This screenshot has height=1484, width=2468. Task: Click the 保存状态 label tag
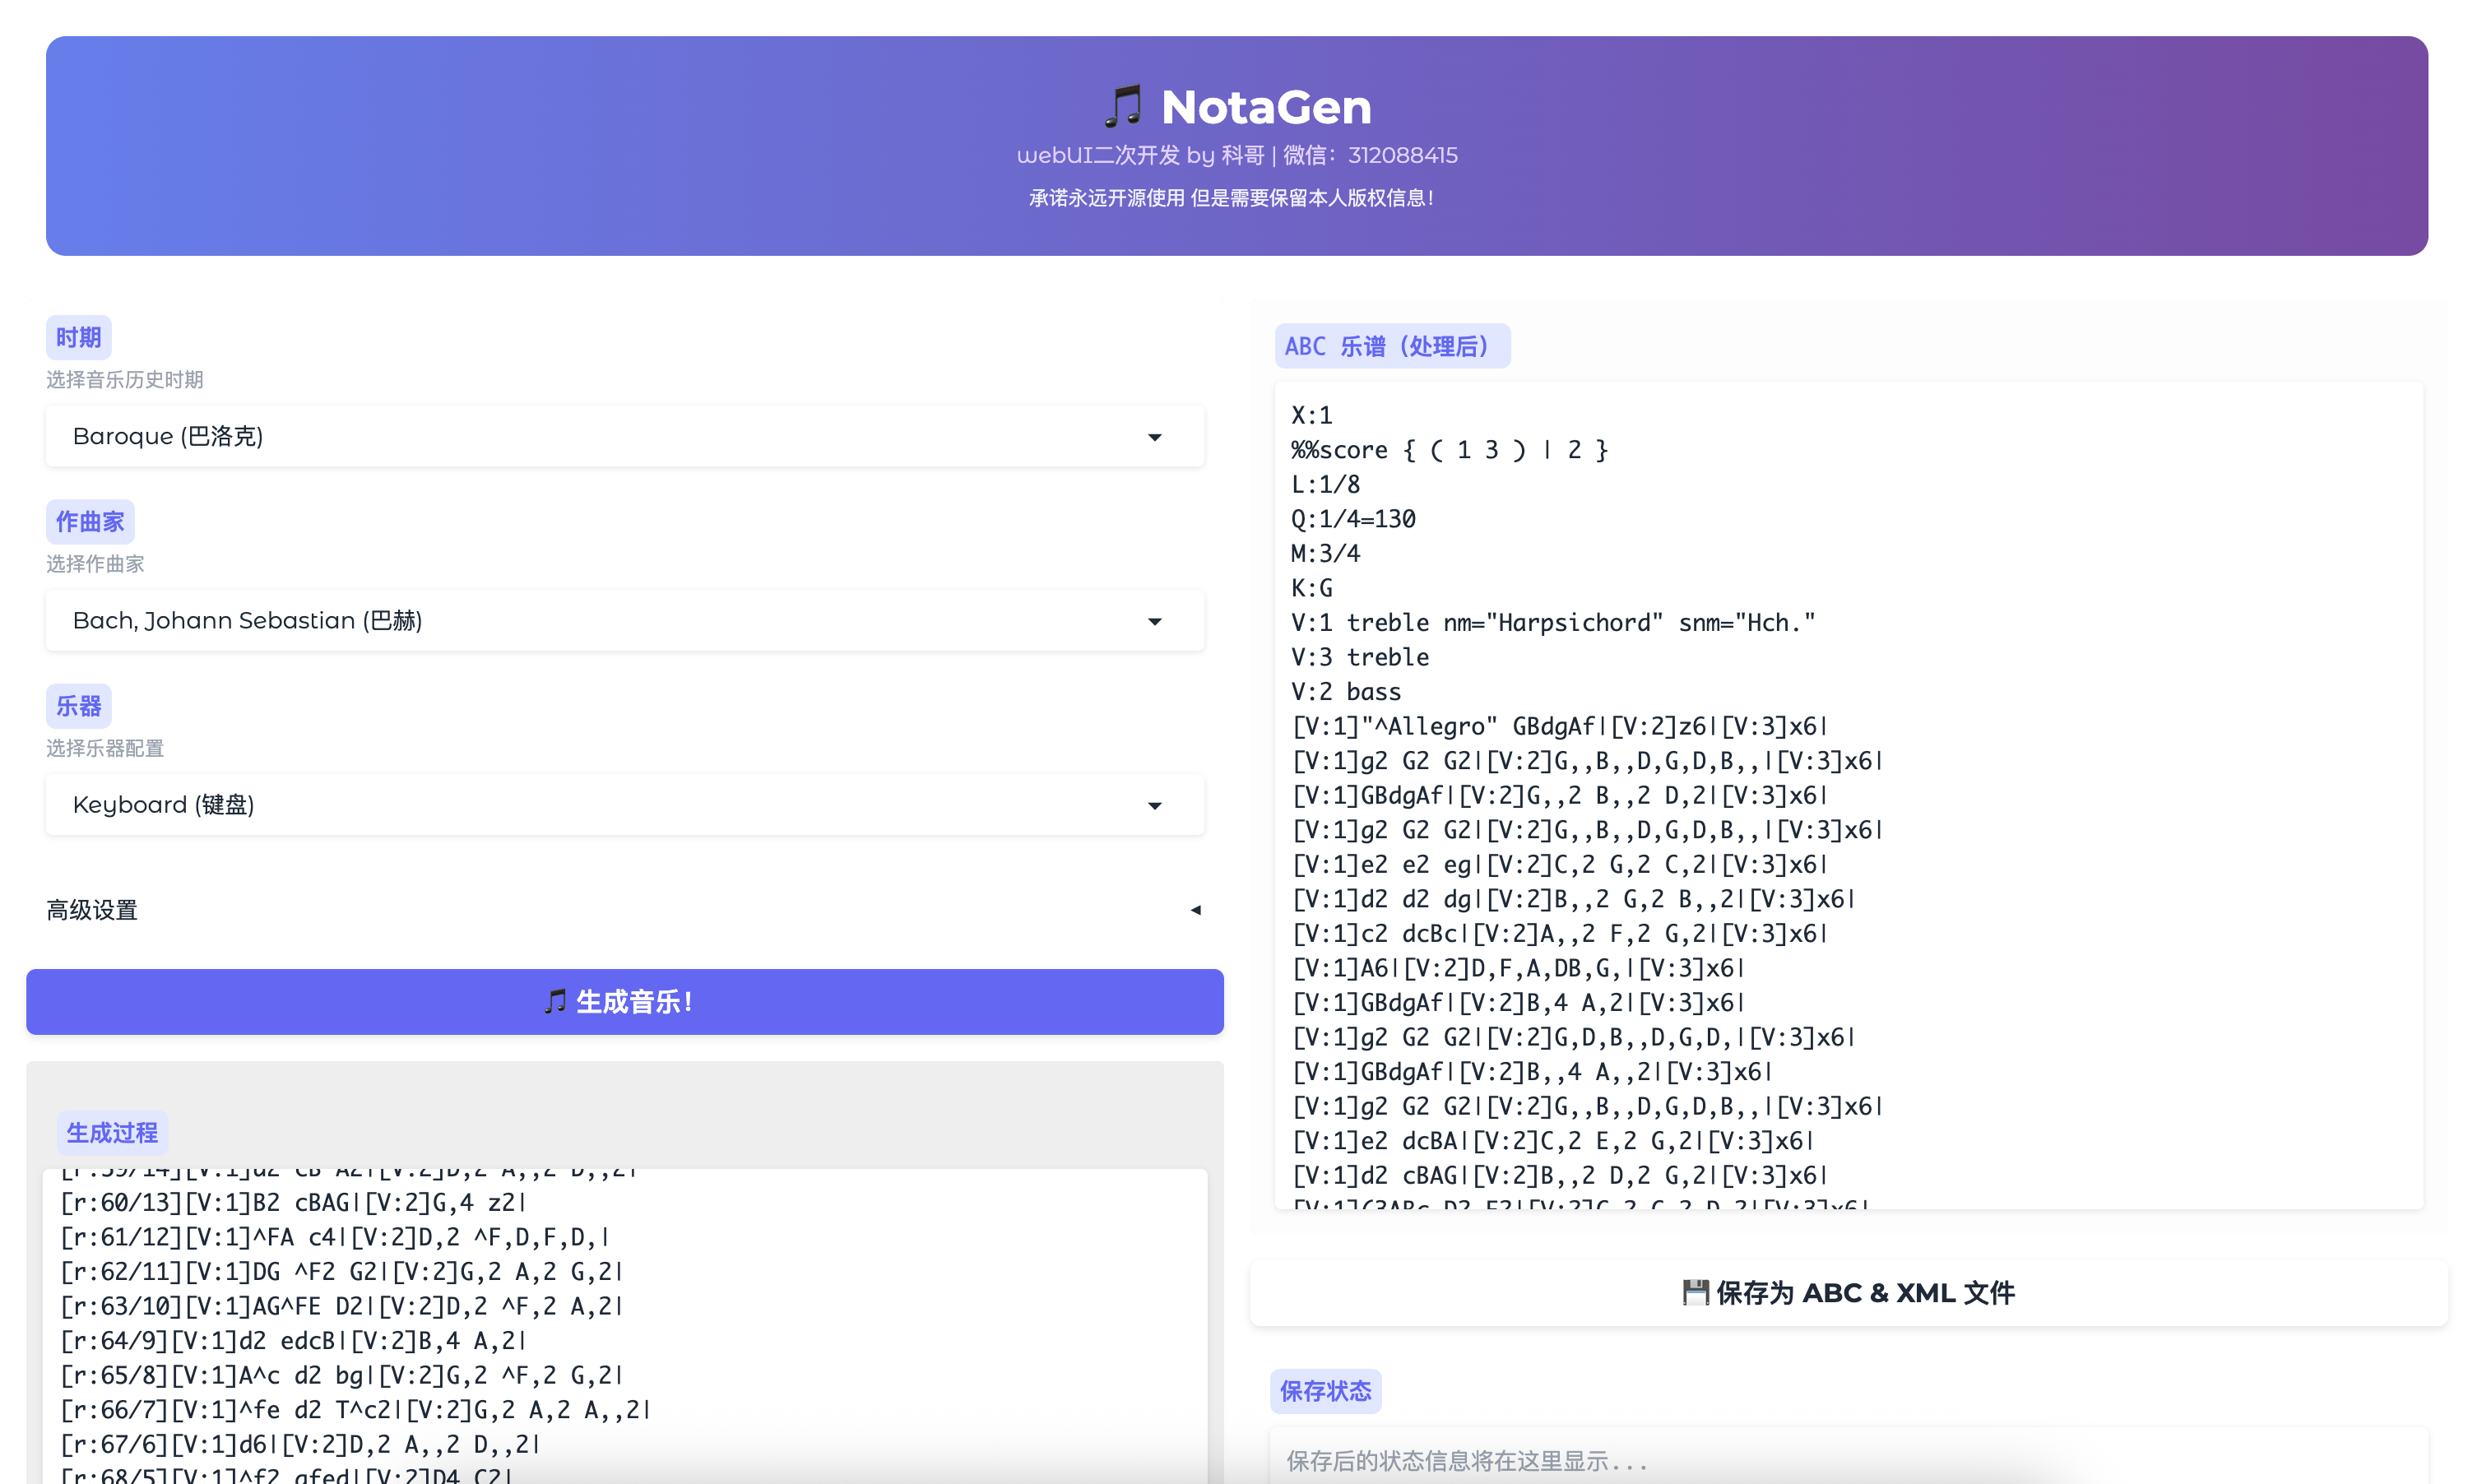point(1325,1390)
